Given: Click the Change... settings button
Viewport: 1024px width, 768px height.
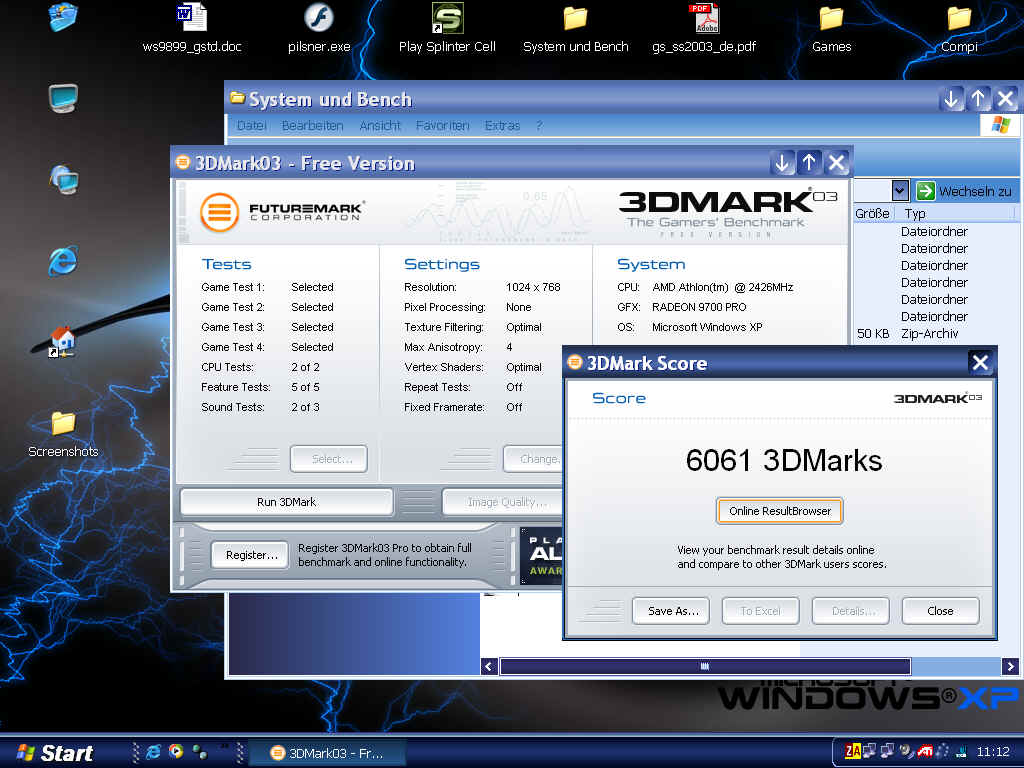Looking at the screenshot, I should coord(533,458).
